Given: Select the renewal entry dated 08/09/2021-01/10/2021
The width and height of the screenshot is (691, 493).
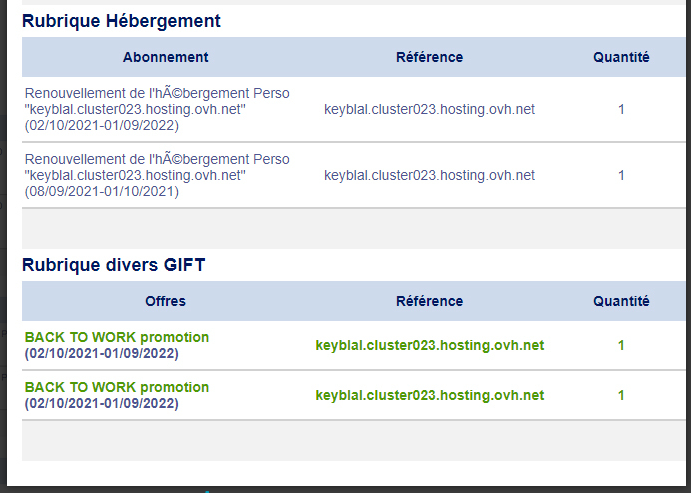Looking at the screenshot, I should point(157,175).
